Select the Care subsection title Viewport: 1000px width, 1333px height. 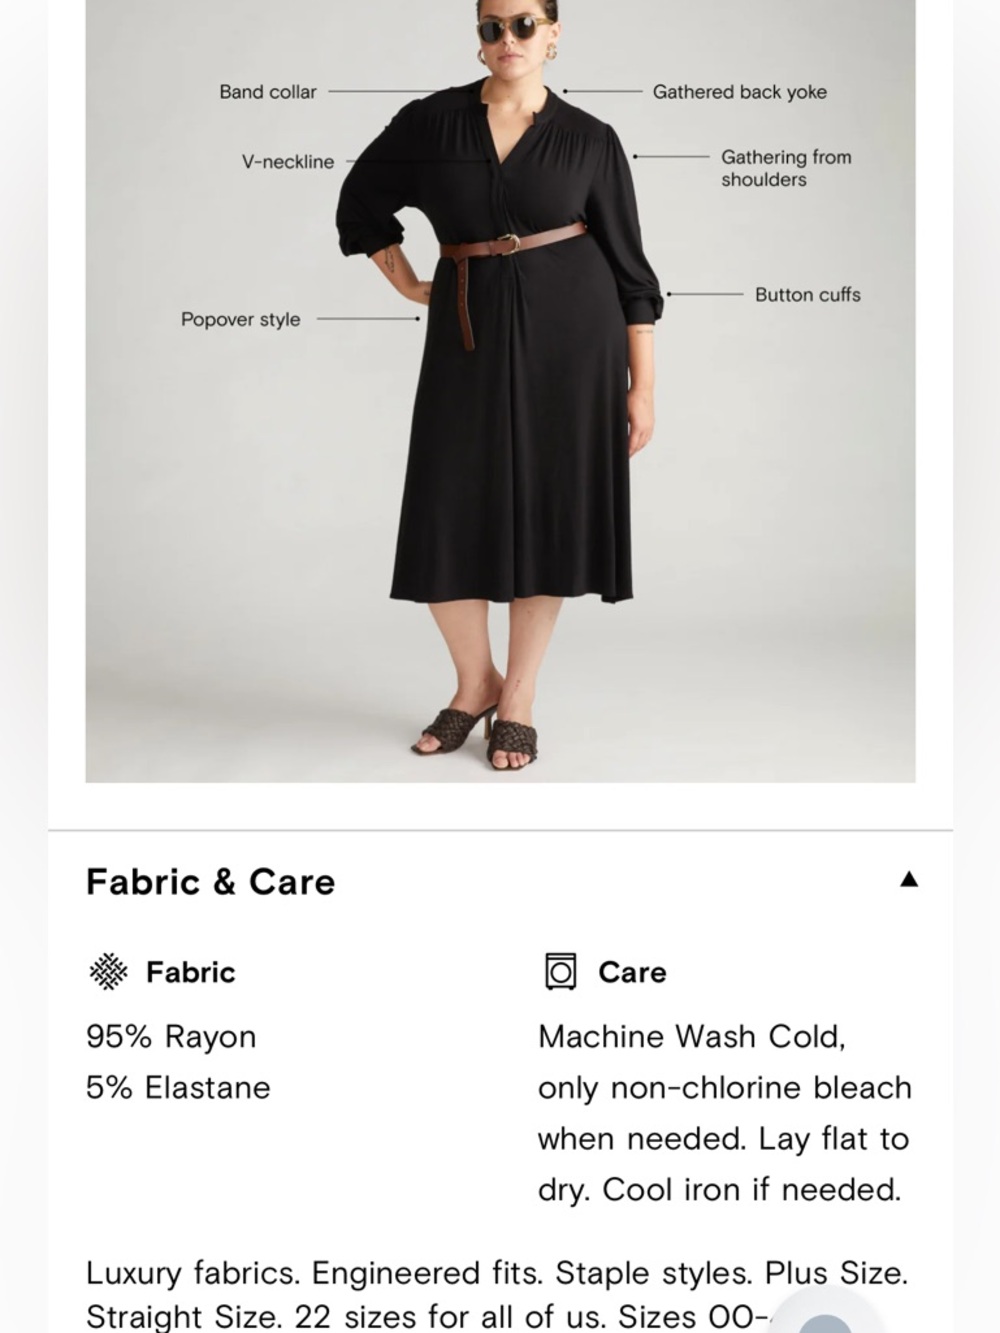click(632, 972)
